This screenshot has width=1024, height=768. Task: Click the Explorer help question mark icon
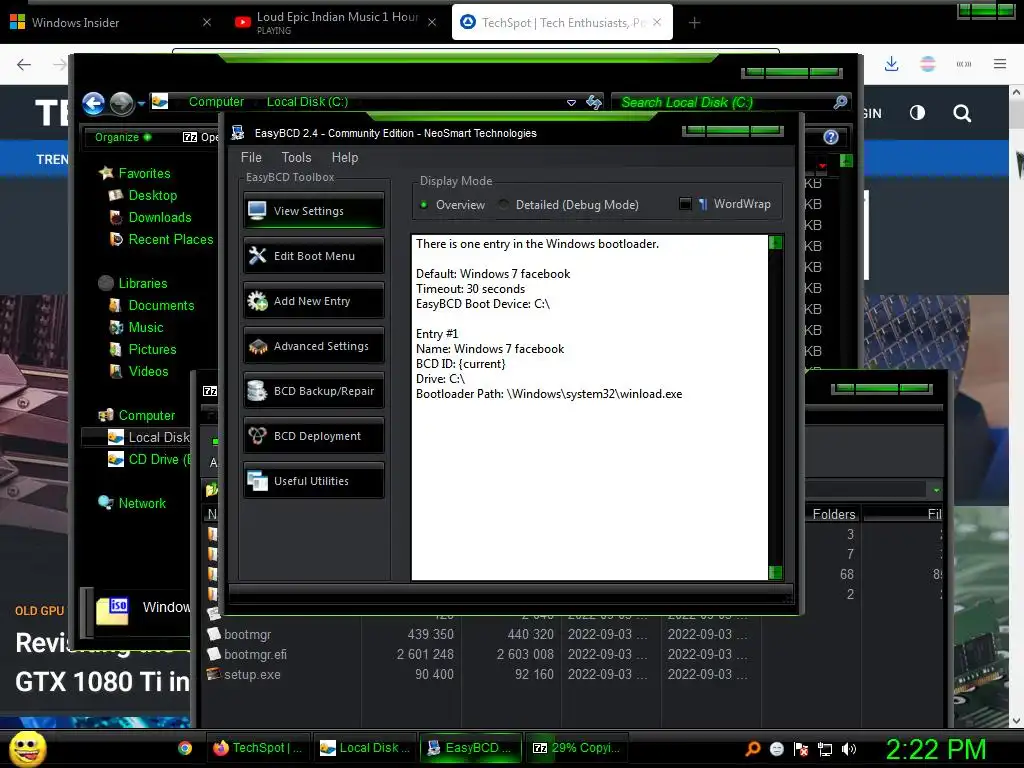pyautogui.click(x=831, y=137)
